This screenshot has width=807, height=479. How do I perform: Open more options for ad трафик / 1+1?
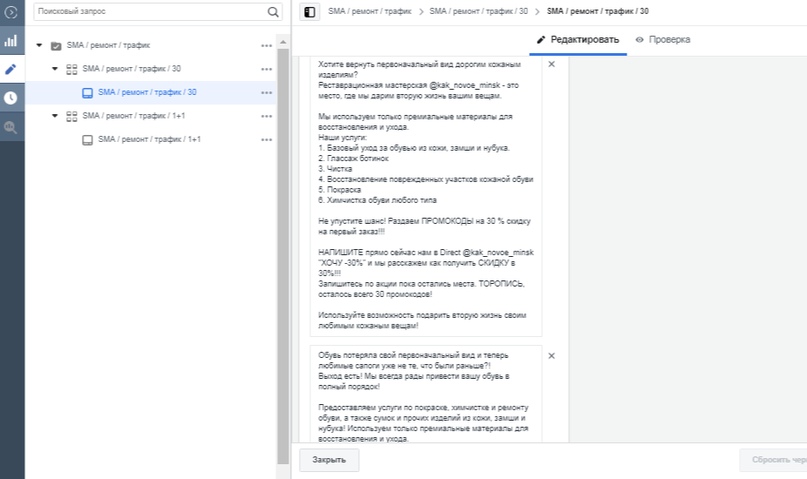click(x=266, y=140)
